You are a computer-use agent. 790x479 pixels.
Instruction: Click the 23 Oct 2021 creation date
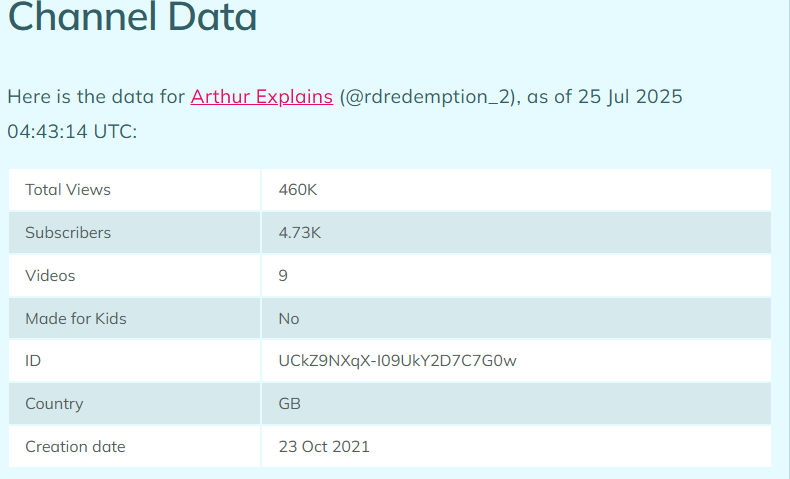(x=324, y=447)
